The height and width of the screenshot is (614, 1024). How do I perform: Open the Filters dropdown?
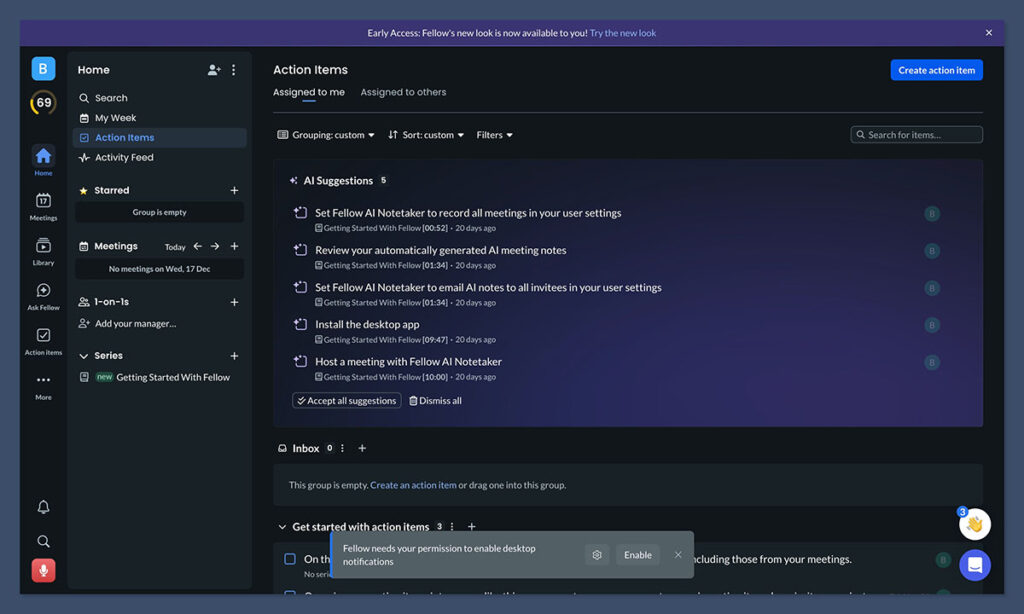tap(494, 135)
